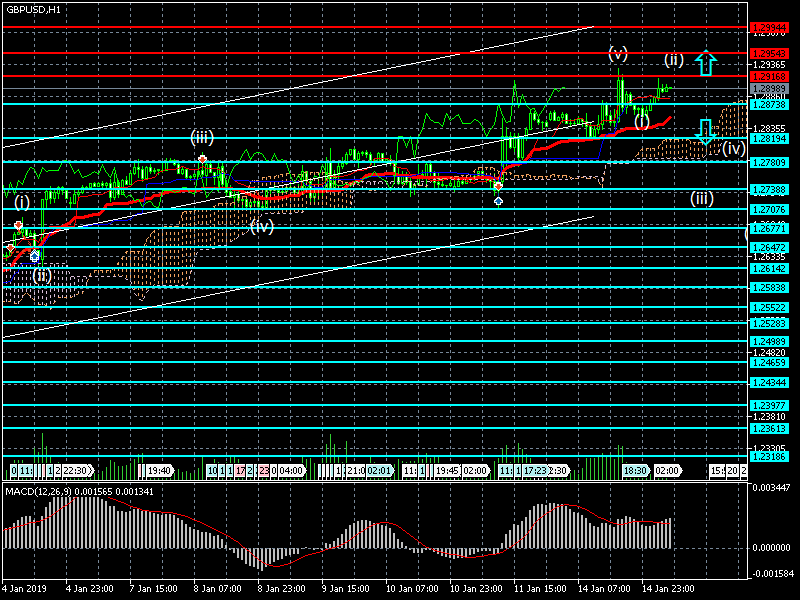Viewport: 800px width, 600px height.
Task: Click the 10 Jan 07:00 time axis label
Action: (x=412, y=588)
